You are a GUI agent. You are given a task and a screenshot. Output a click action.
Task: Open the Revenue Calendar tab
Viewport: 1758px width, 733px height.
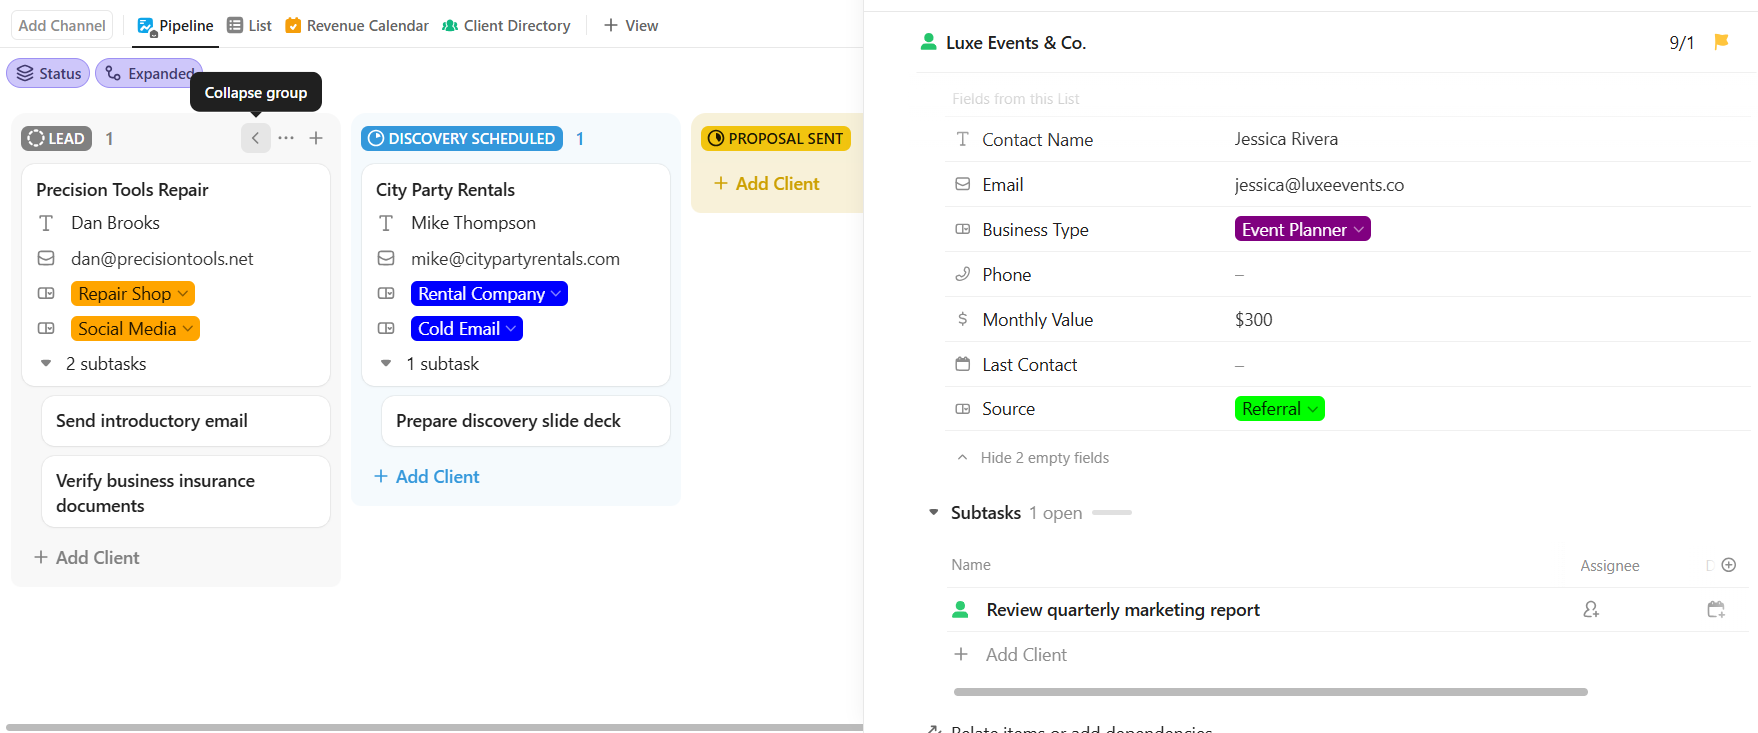click(357, 26)
